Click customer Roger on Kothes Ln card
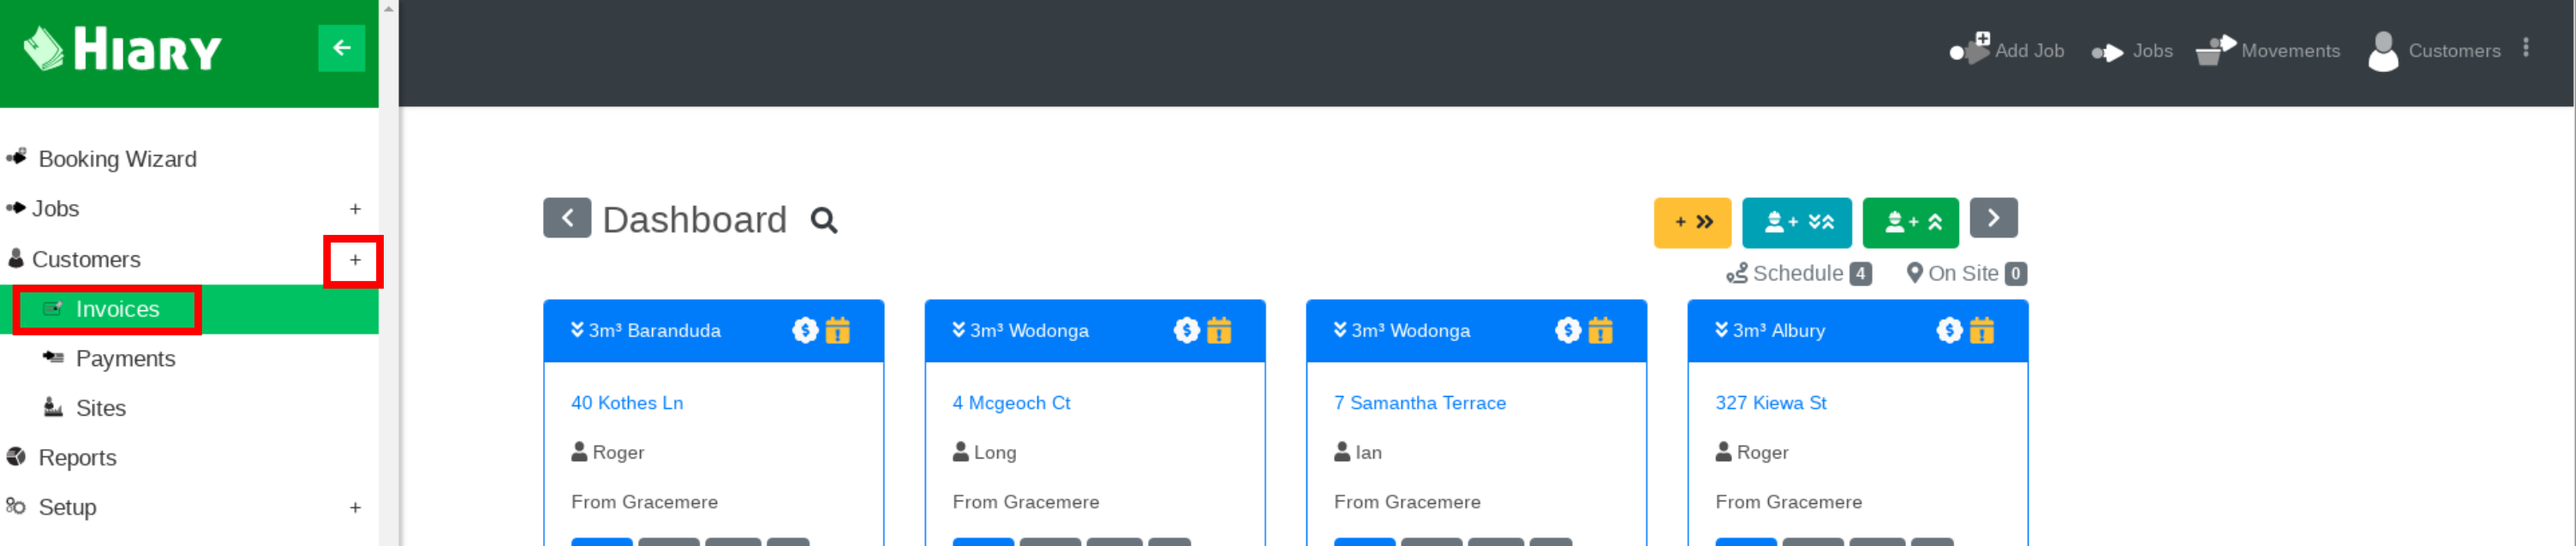Viewport: 2576px width, 546px height. click(608, 452)
